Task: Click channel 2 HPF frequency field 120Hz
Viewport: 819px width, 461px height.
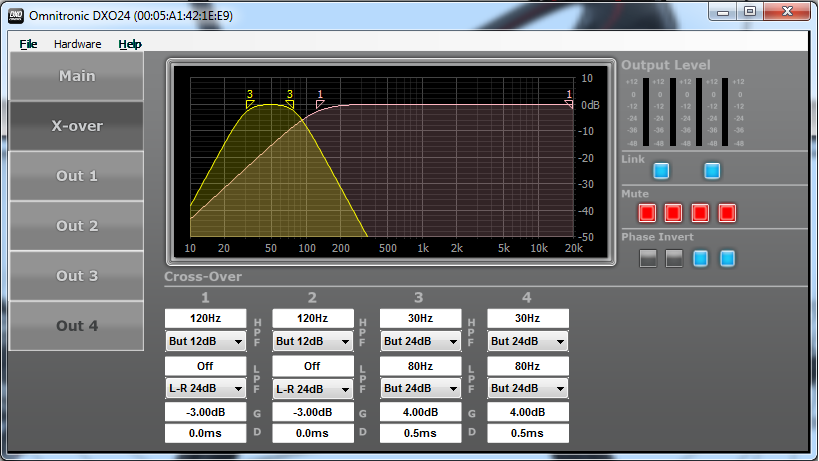Action: (312, 318)
